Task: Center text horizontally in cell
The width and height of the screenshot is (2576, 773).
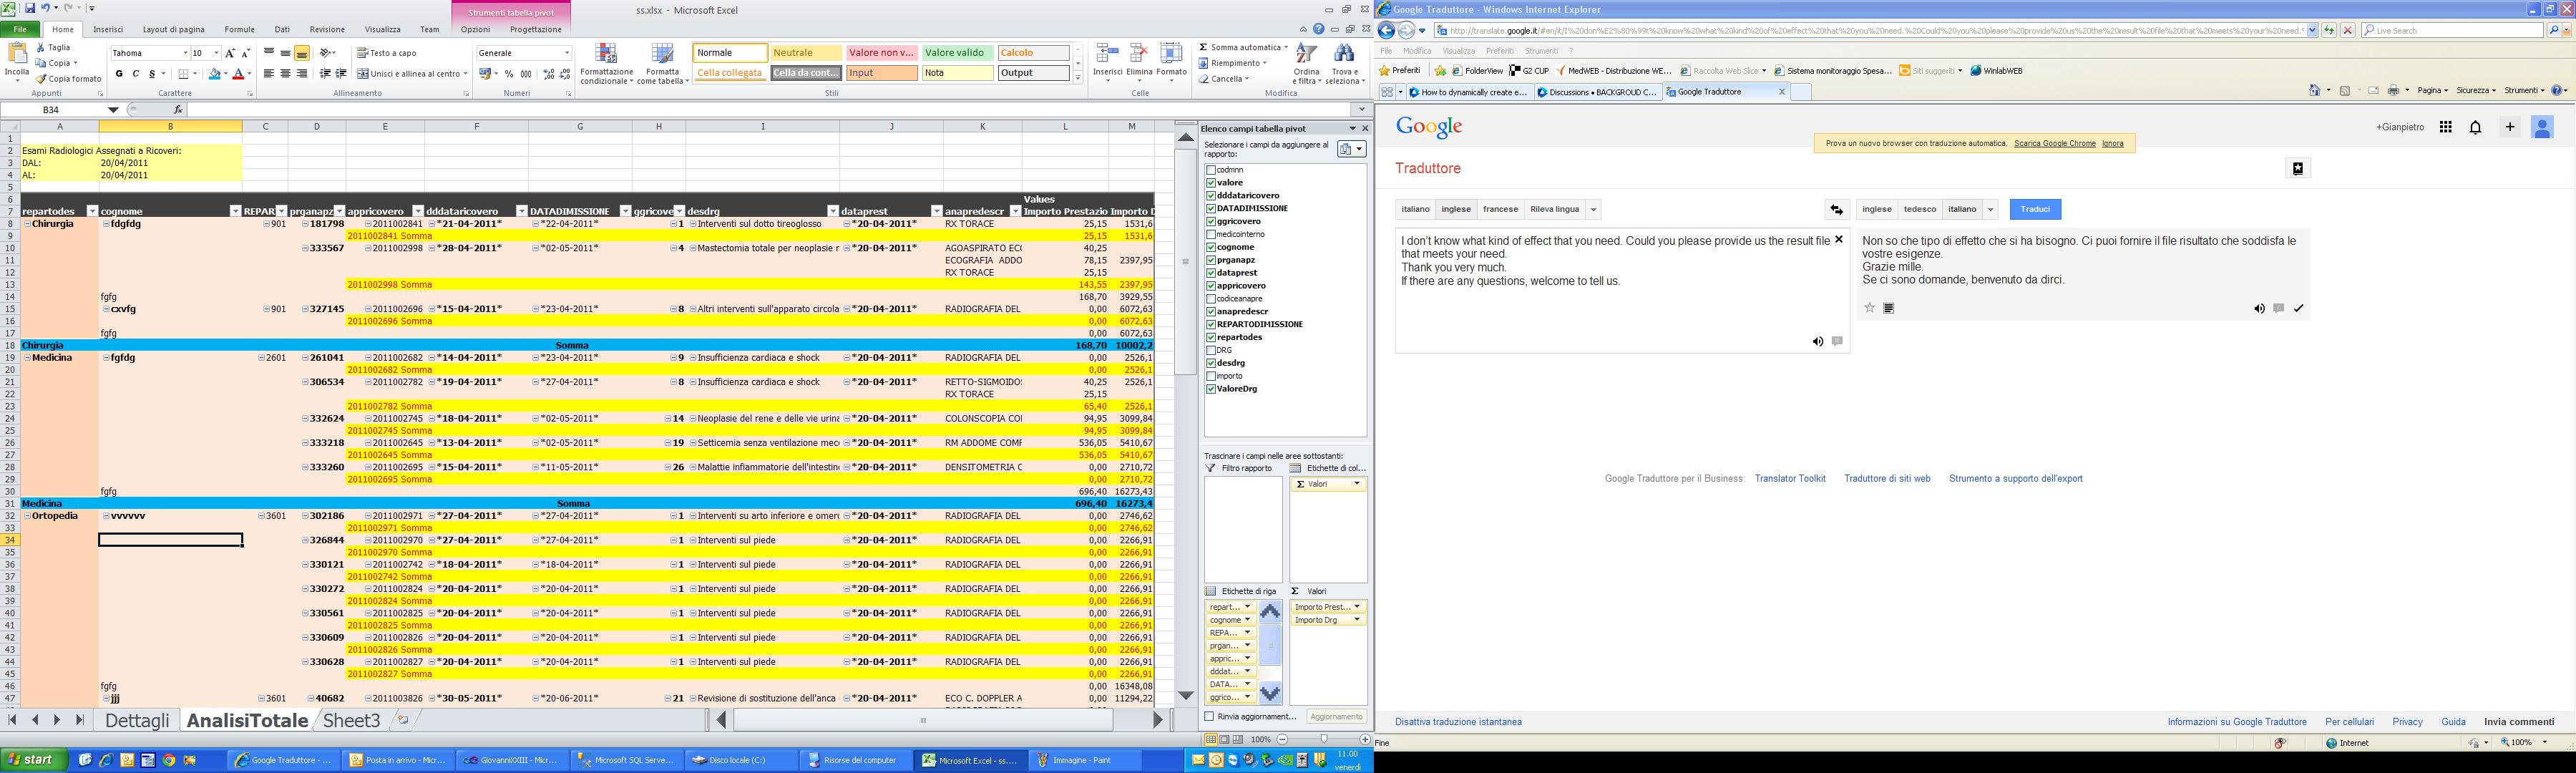Action: (x=285, y=74)
